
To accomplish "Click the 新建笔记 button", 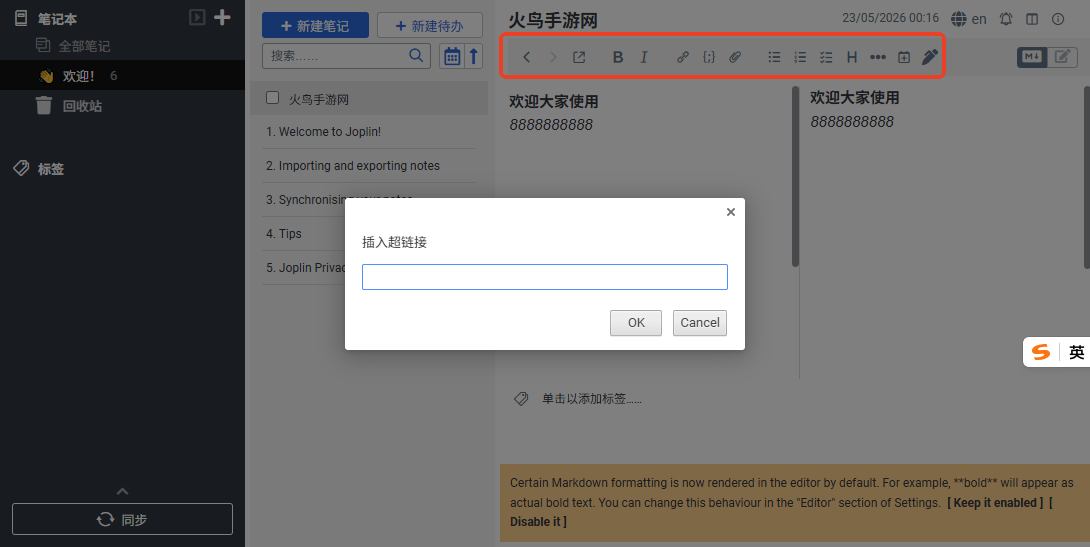I will point(316,26).
